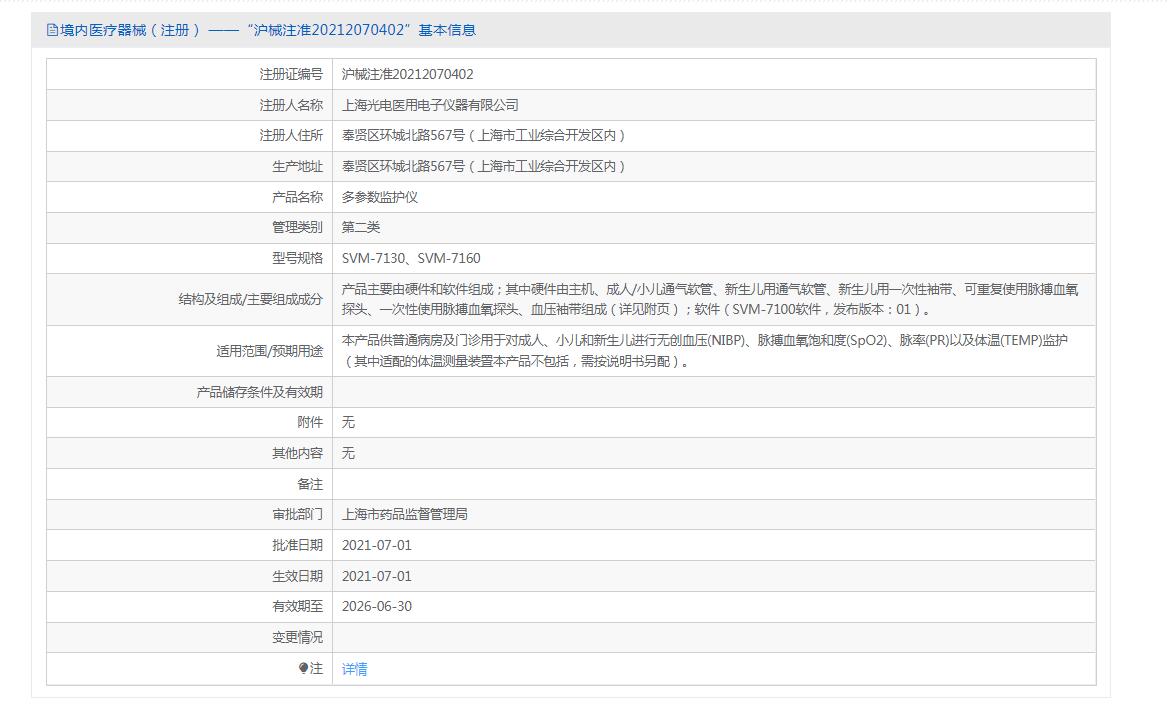Image resolution: width=1169 pixels, height=717 pixels.
Task: Click the 批准日期 row label
Action: pyautogui.click(x=297, y=545)
